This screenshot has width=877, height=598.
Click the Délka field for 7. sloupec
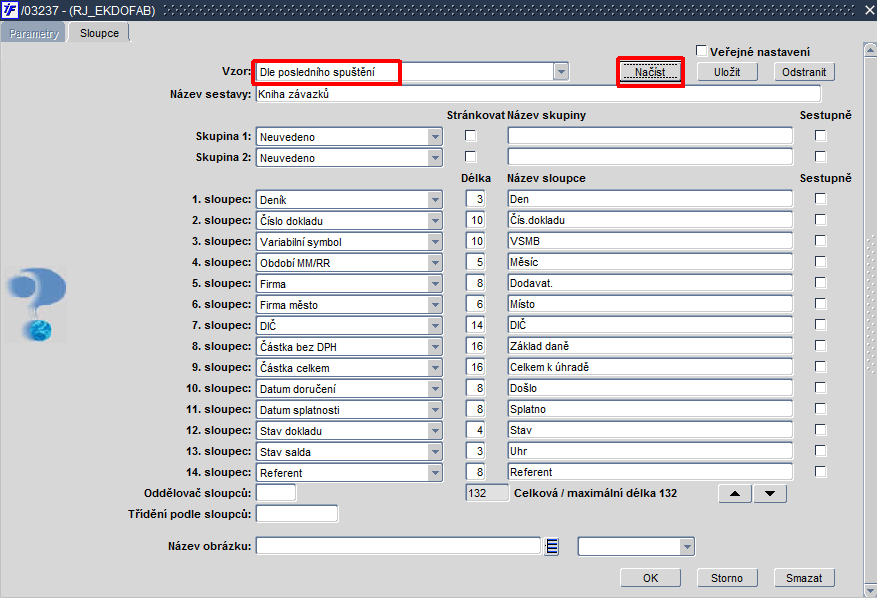coord(475,325)
